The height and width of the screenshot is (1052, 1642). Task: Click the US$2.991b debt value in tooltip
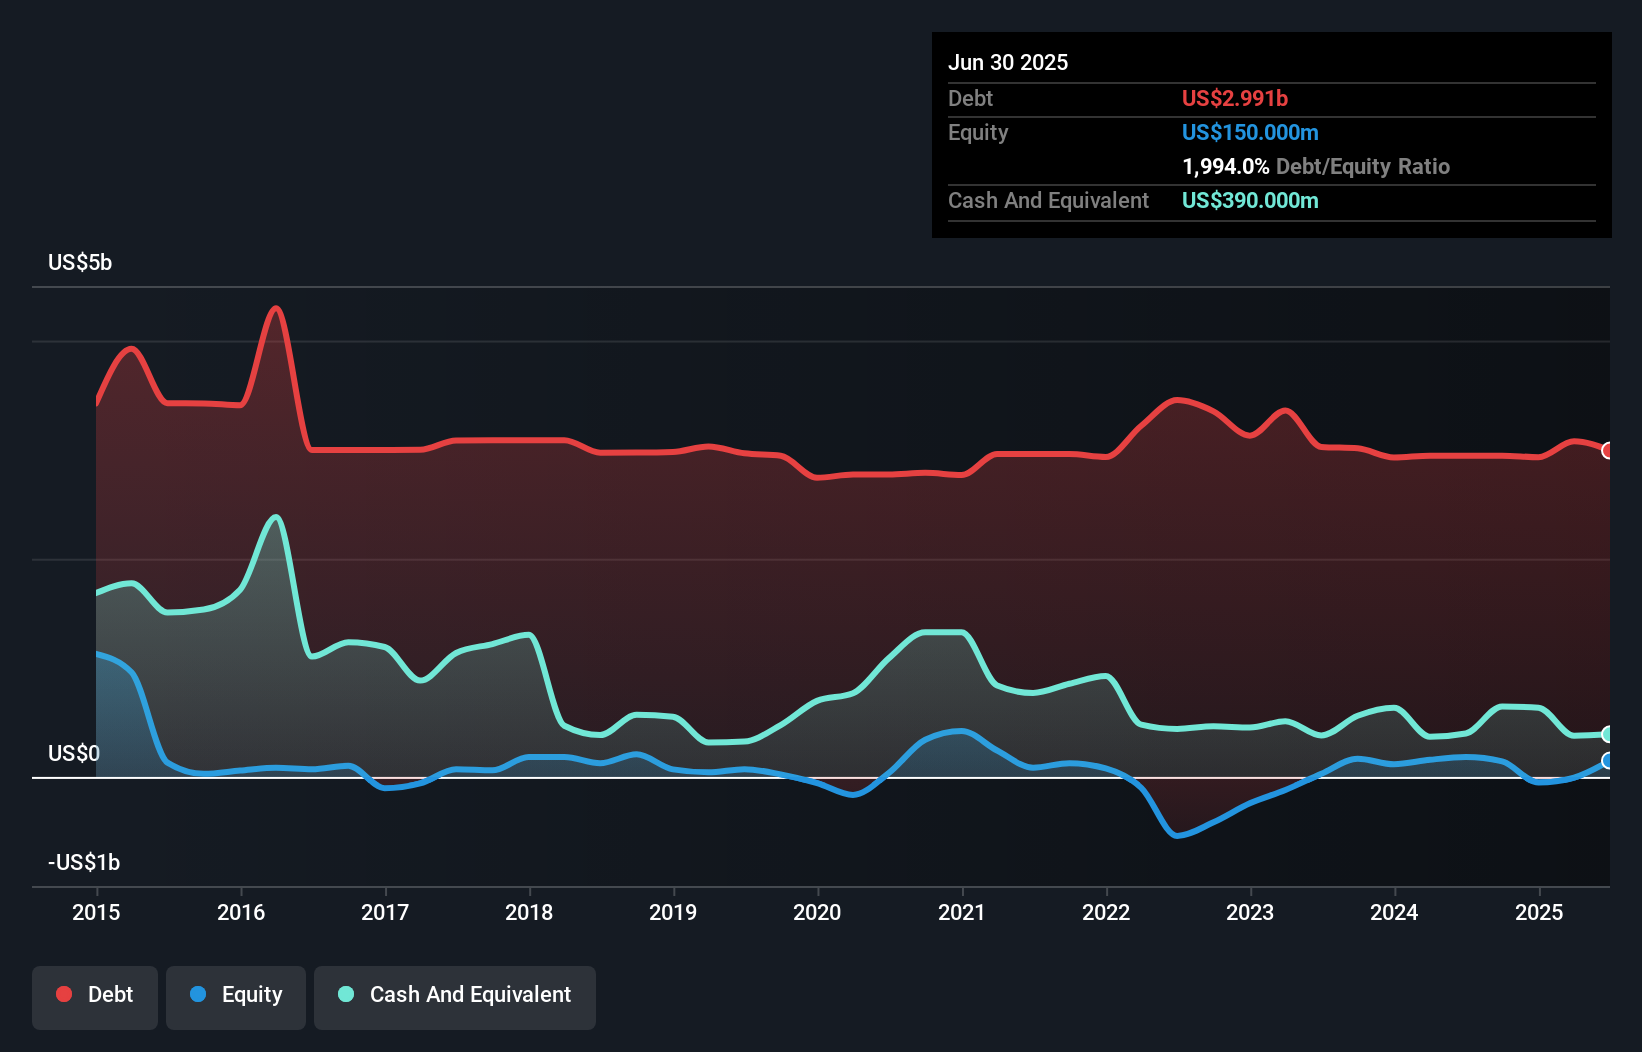coord(1234,99)
